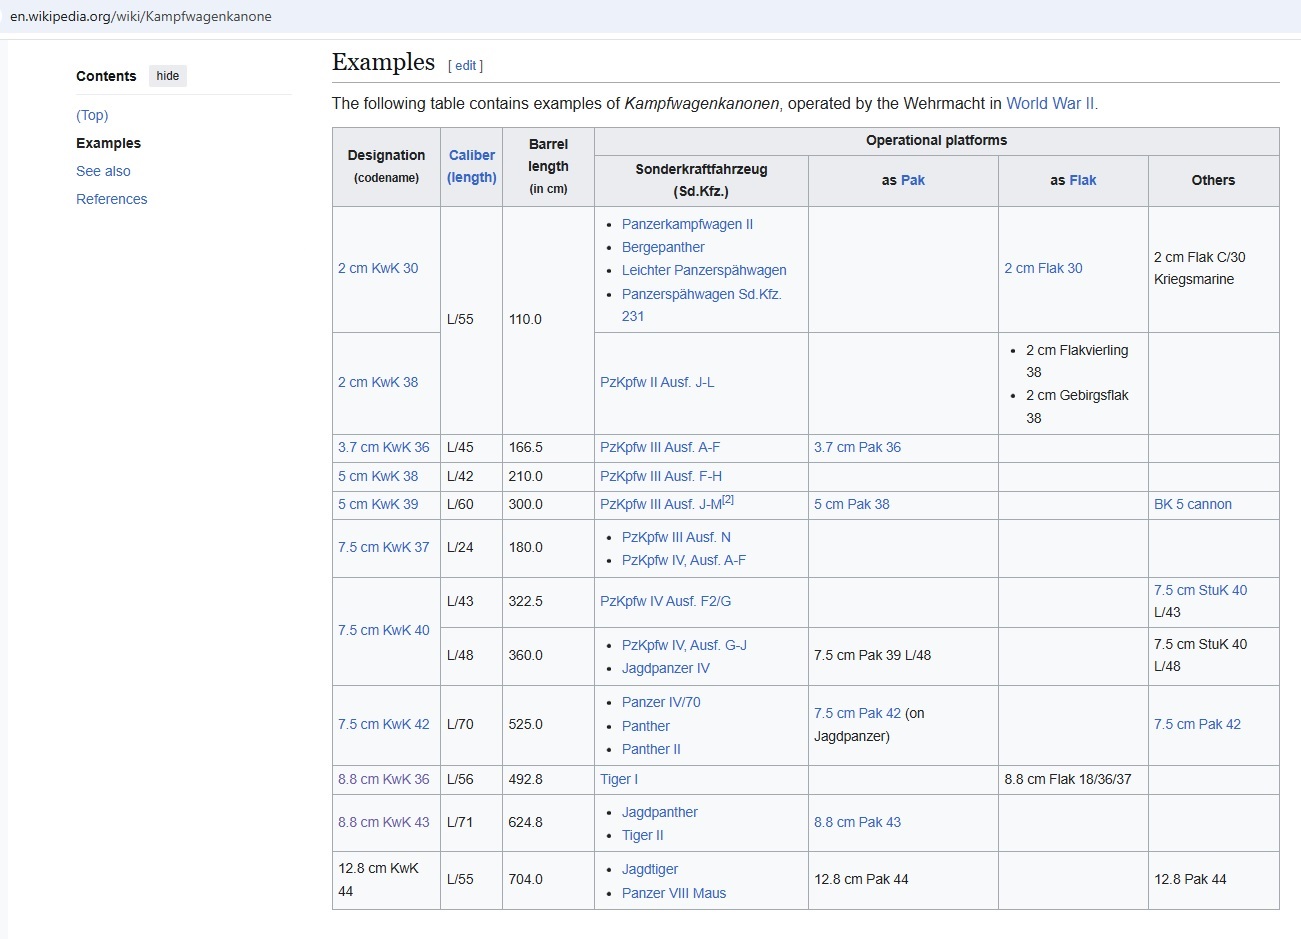Open the BK 5 cannon link
1301x939 pixels.
pos(1193,504)
